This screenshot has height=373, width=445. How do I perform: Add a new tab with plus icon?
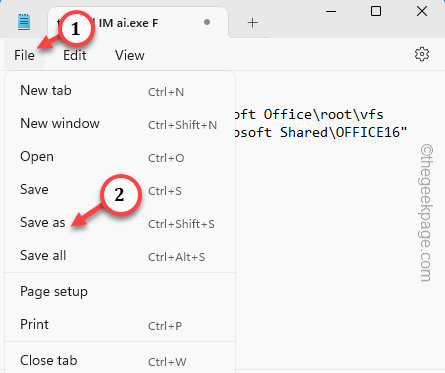pyautogui.click(x=252, y=23)
